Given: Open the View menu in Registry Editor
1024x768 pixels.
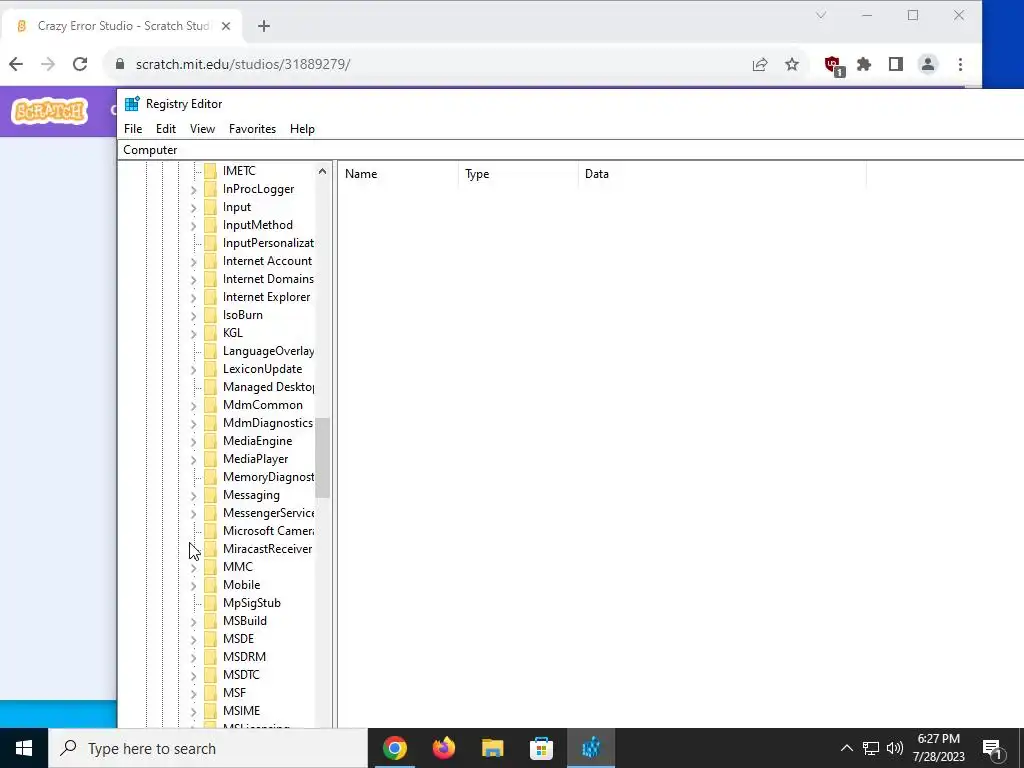Looking at the screenshot, I should pyautogui.click(x=202, y=129).
